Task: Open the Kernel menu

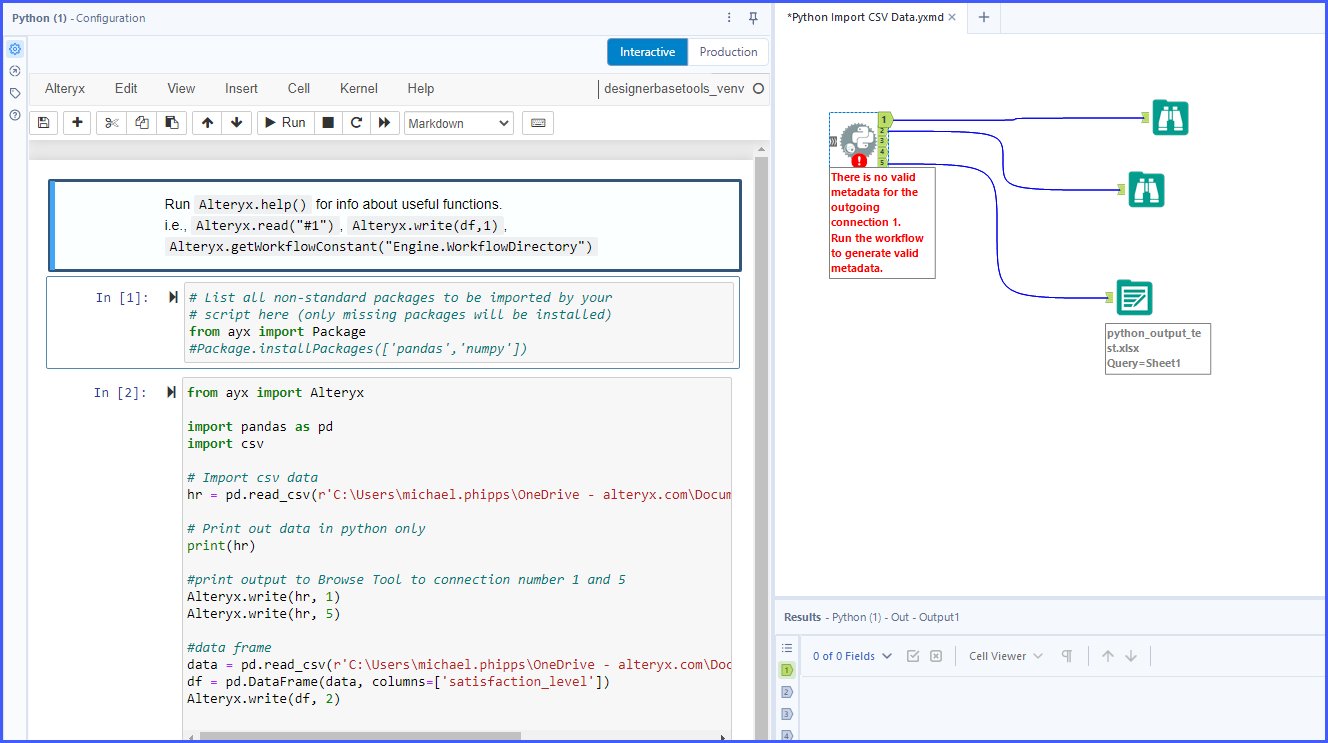Action: coord(359,88)
